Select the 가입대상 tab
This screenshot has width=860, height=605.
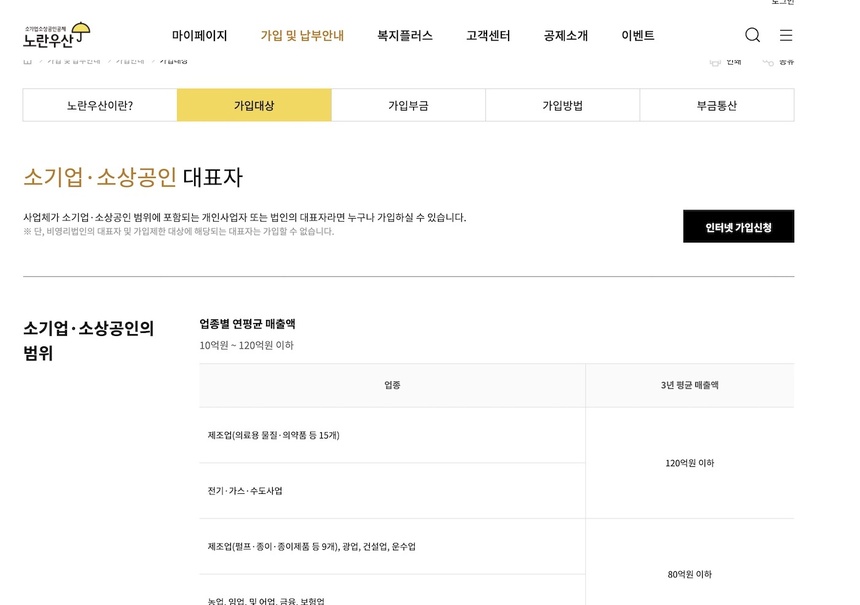click(254, 105)
